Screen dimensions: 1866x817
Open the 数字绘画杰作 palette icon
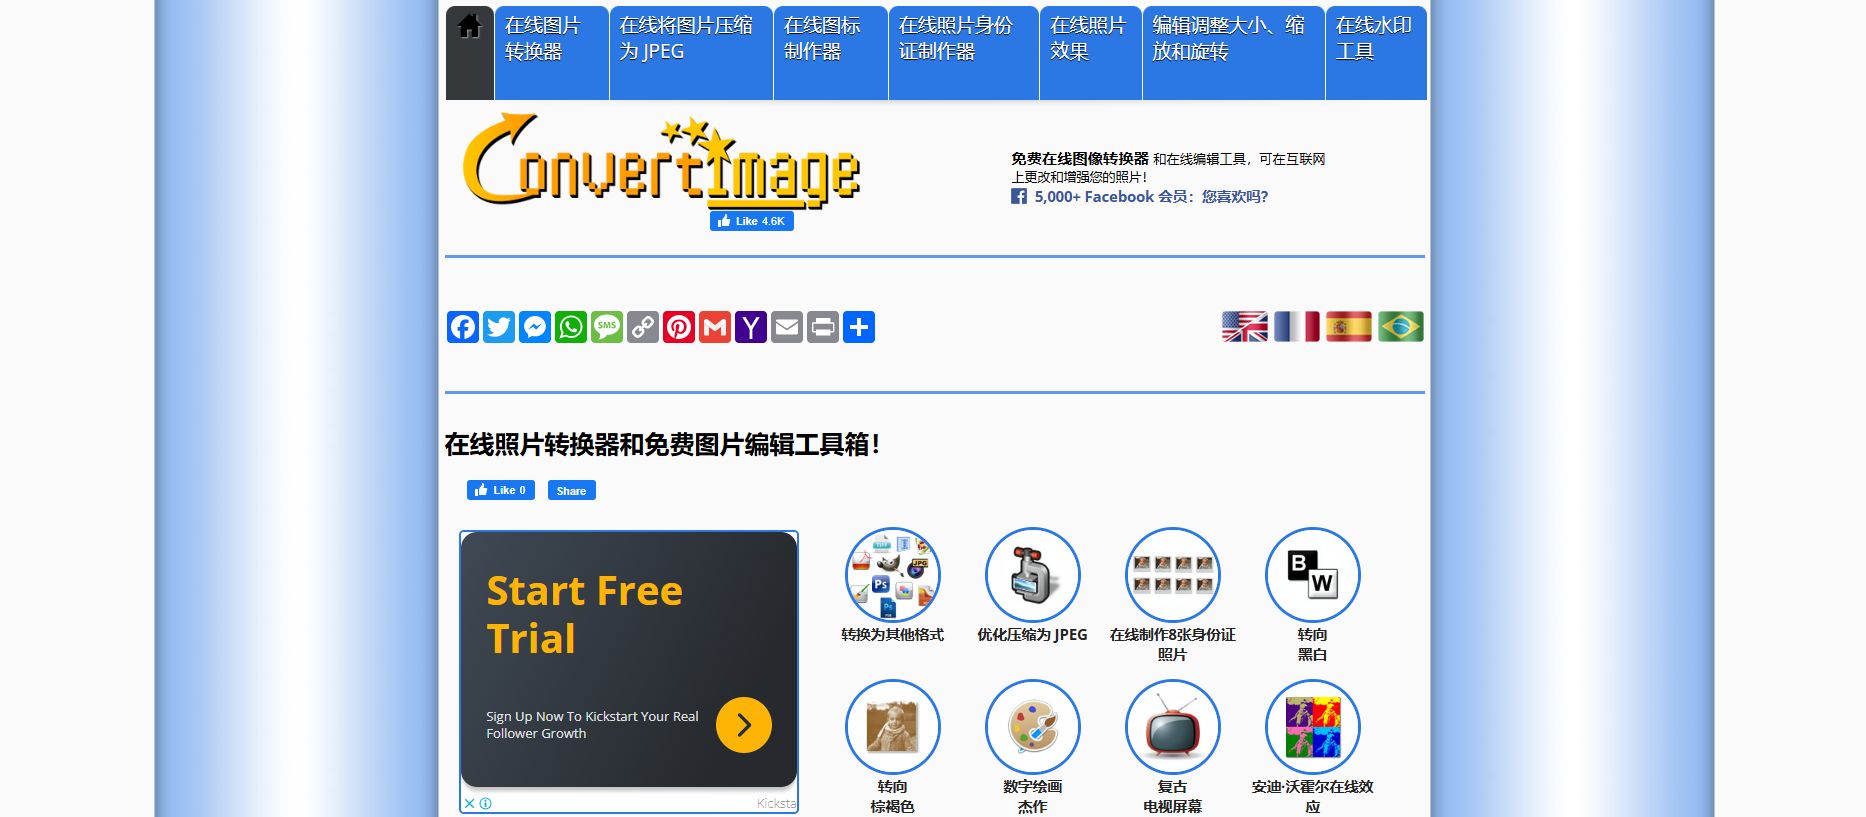1033,727
